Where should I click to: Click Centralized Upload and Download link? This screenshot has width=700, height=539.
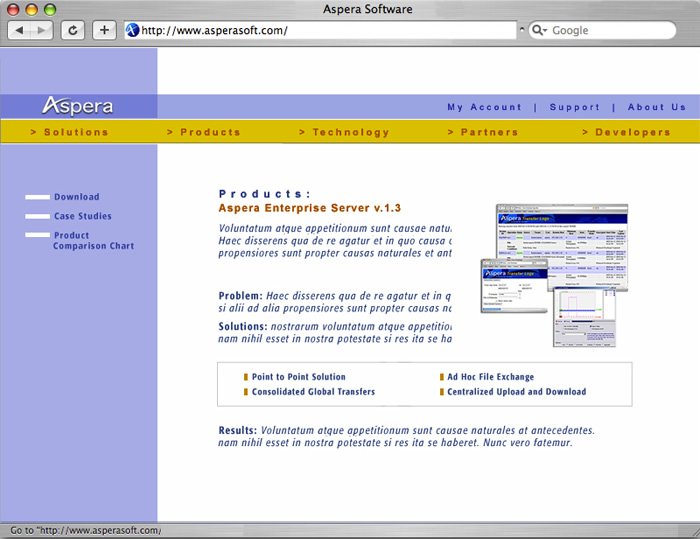point(517,392)
